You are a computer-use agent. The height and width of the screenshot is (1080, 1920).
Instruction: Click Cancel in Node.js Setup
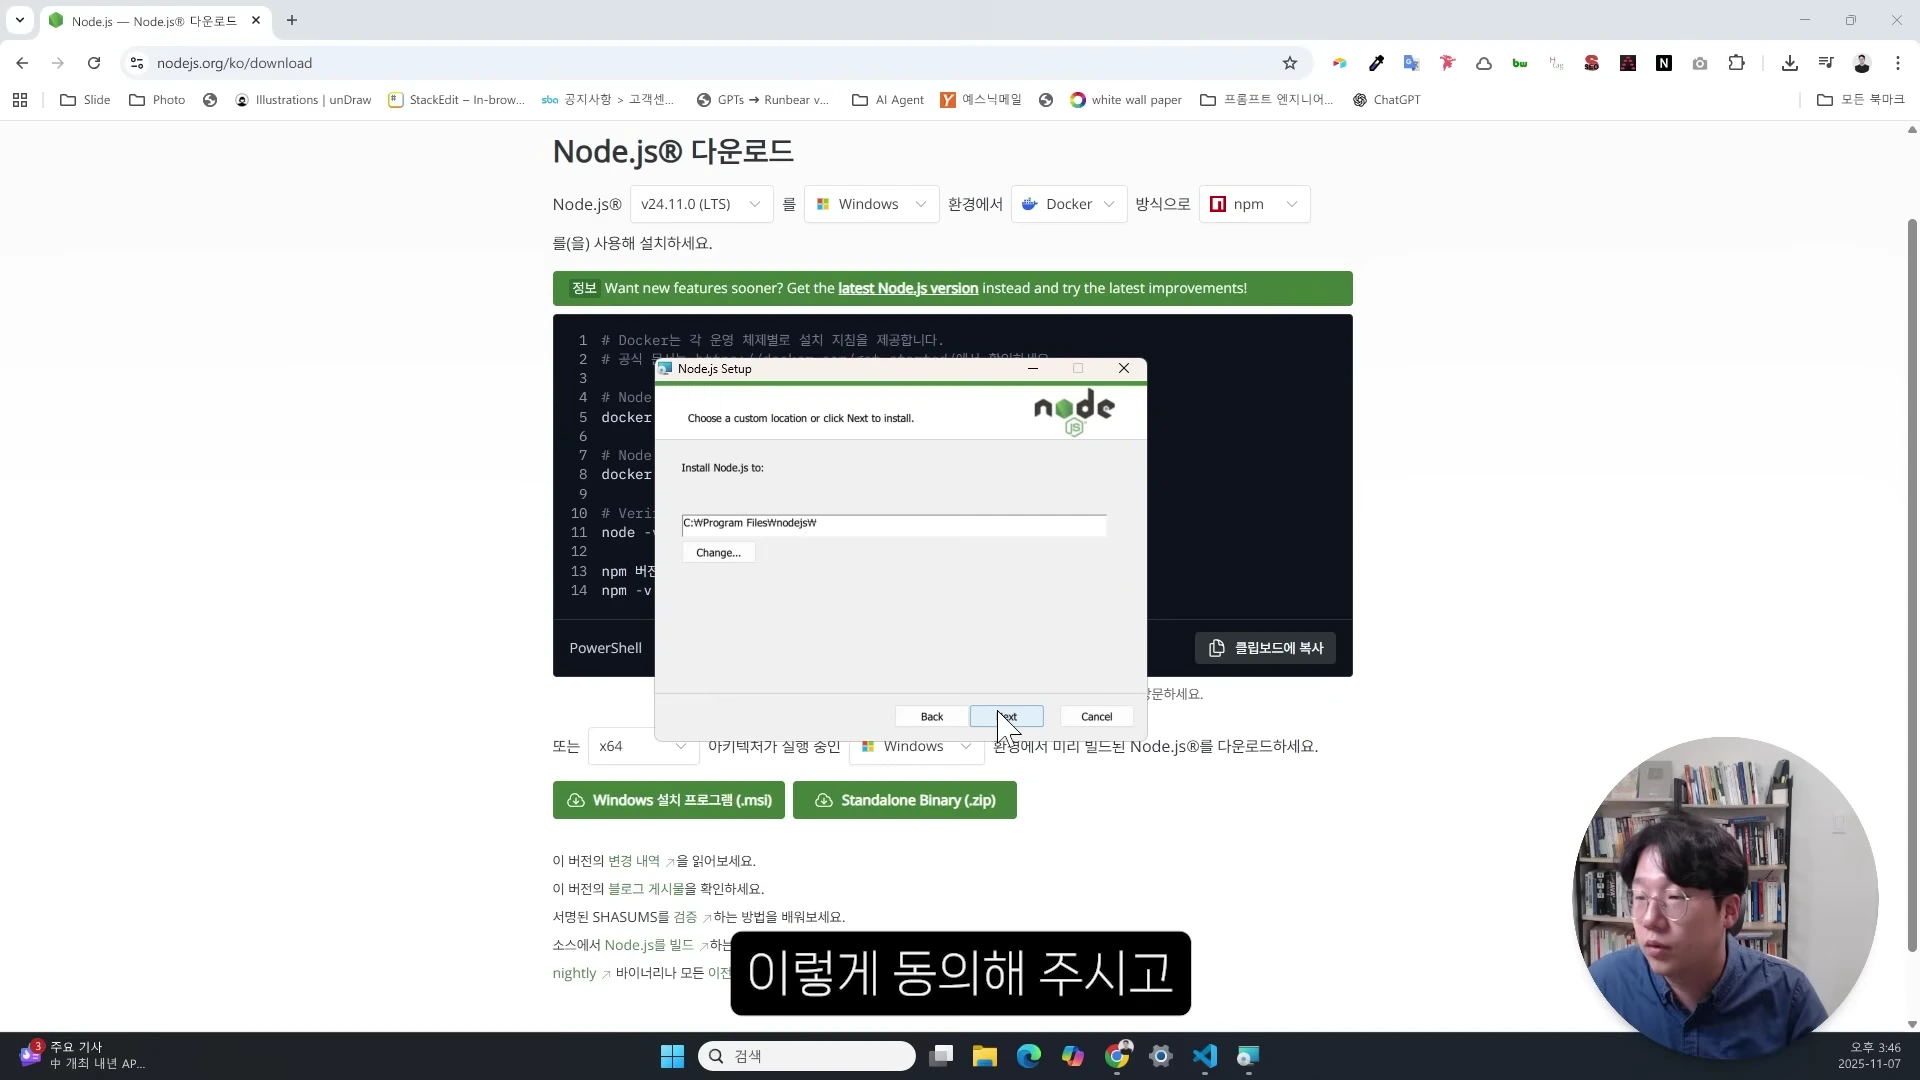pyautogui.click(x=1096, y=717)
